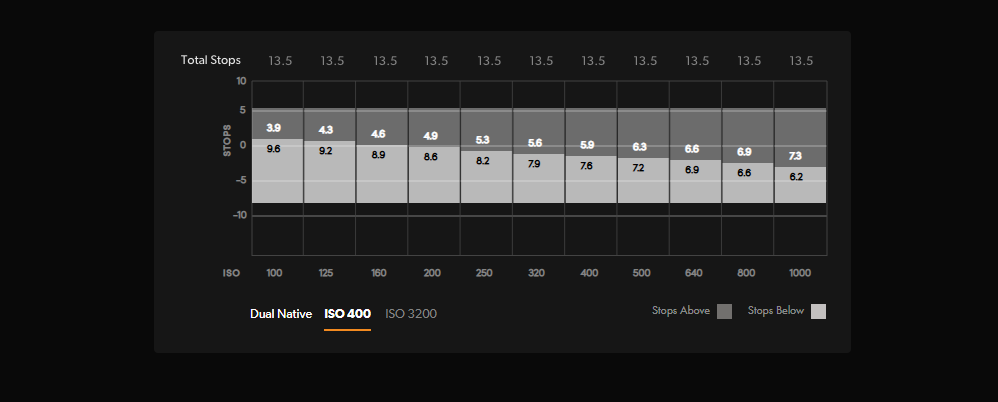
Task: Click the Stops Above dark gray swatch
Action: click(724, 311)
